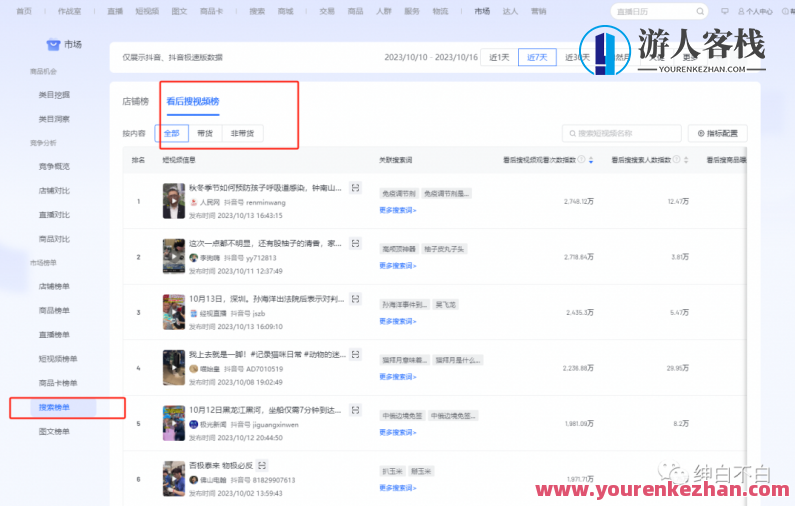Click the avatar of account yy712813
This screenshot has width=795, height=506.
point(193,258)
